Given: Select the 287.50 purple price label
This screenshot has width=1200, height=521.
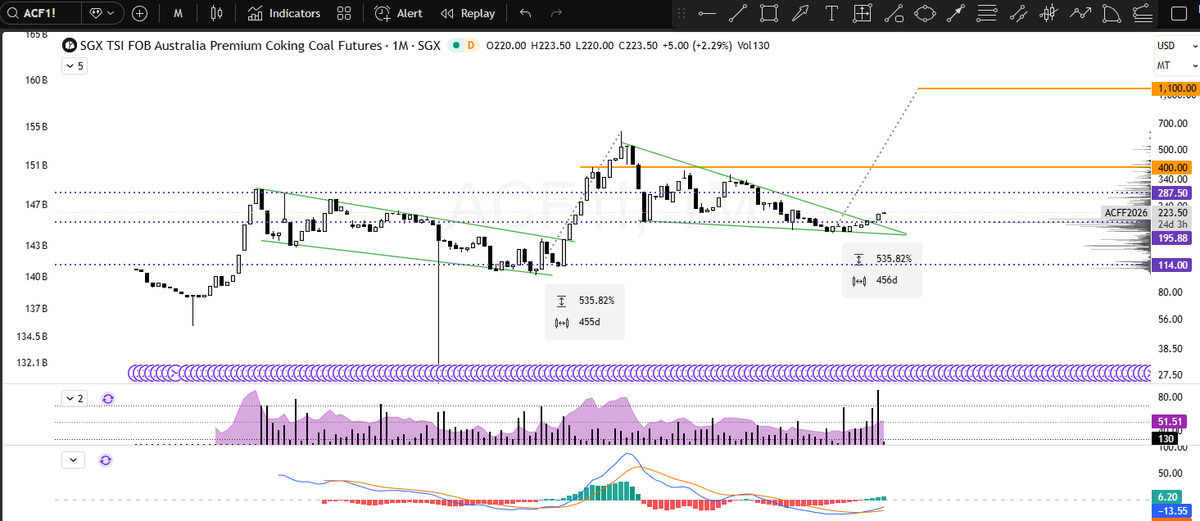Looking at the screenshot, I should (x=1172, y=192).
